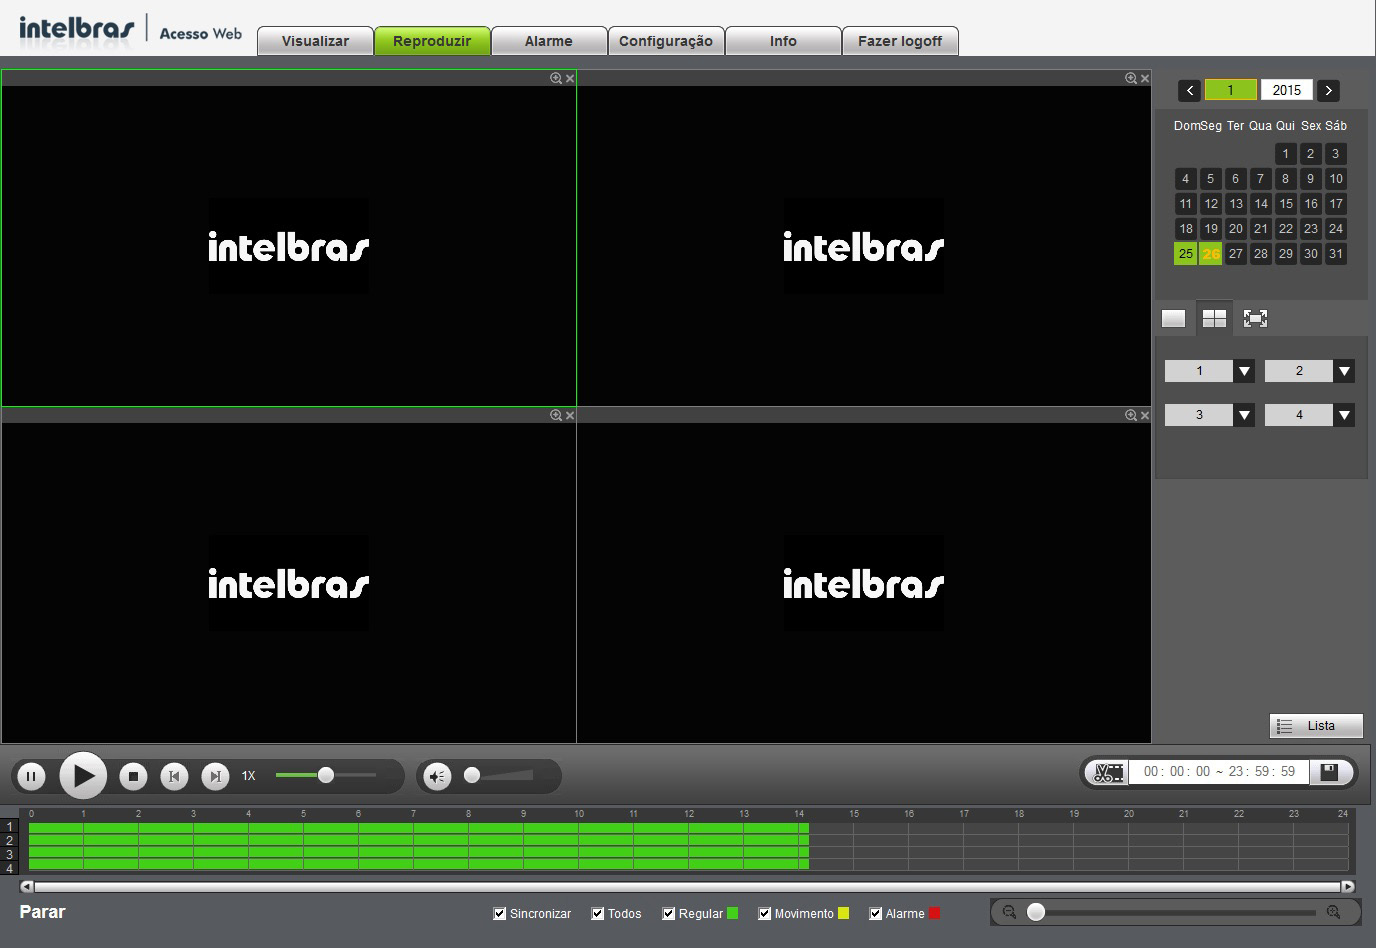Open the Visualizar tab

click(315, 41)
